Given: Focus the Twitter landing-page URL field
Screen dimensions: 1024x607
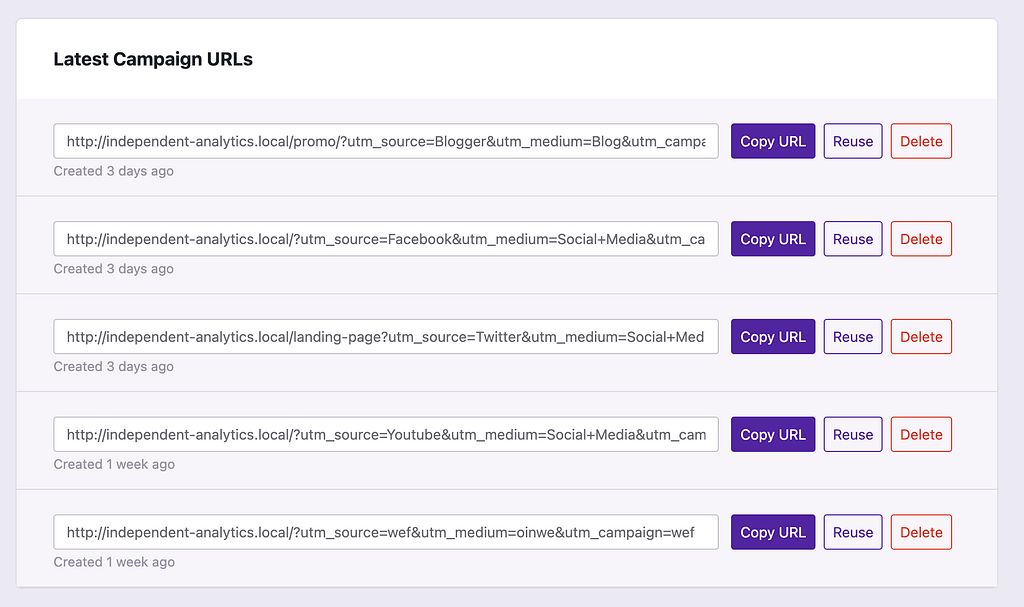Looking at the screenshot, I should tap(386, 337).
